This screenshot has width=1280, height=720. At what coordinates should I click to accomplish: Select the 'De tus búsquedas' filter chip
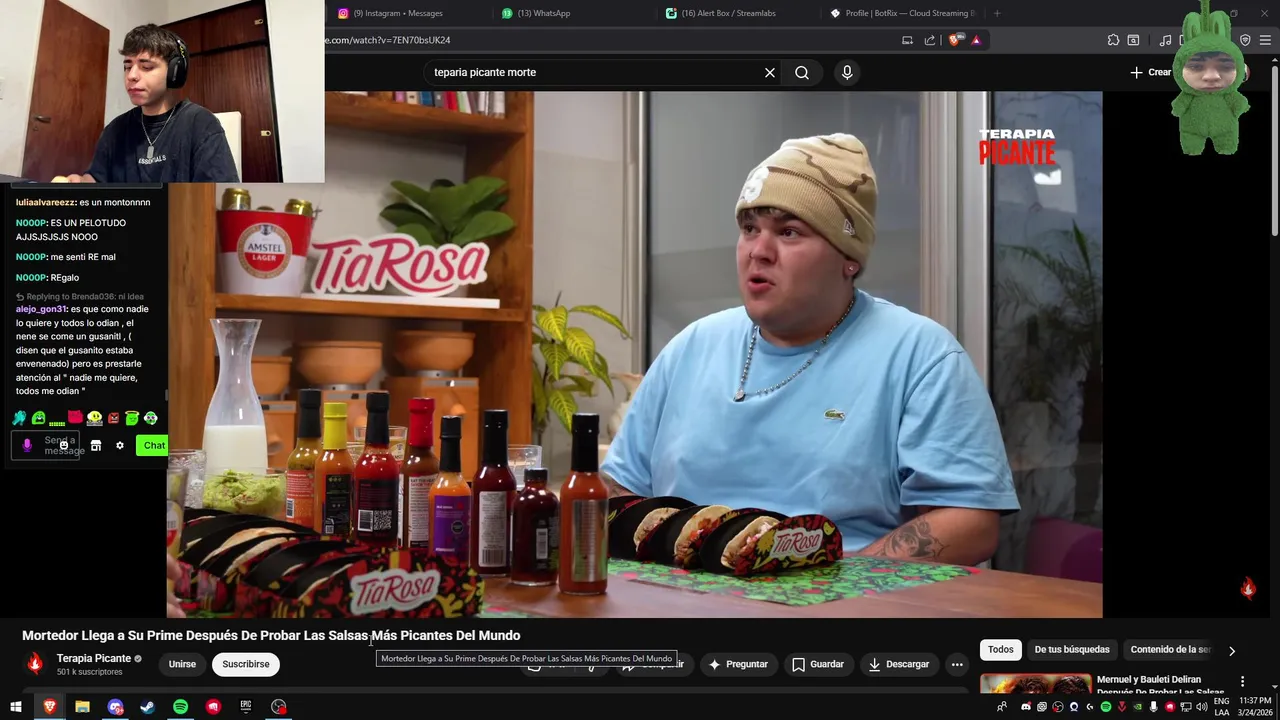pos(1072,650)
